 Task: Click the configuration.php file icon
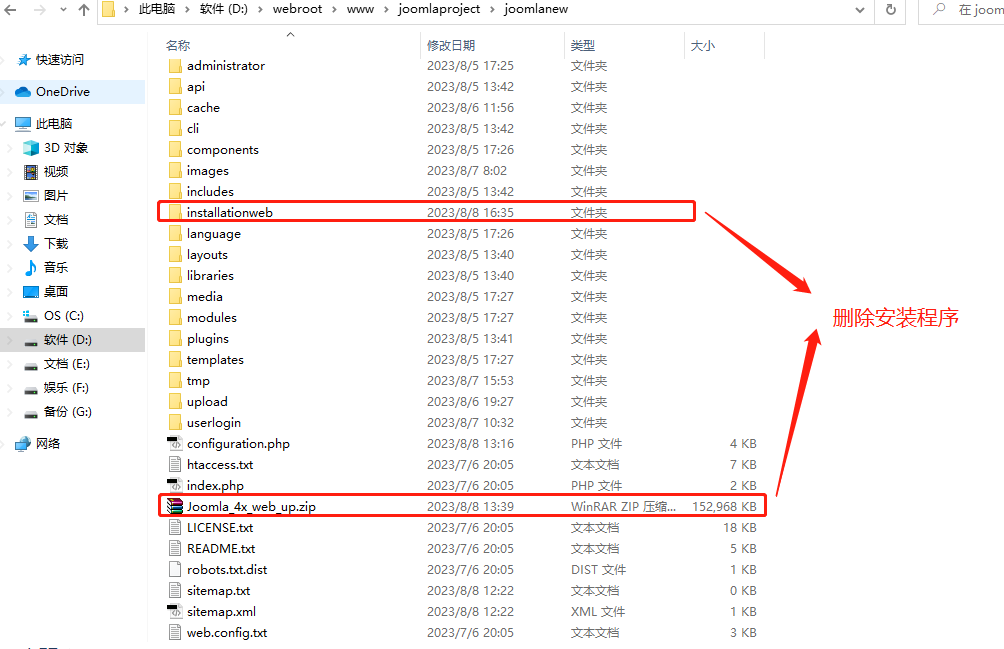pyautogui.click(x=175, y=443)
